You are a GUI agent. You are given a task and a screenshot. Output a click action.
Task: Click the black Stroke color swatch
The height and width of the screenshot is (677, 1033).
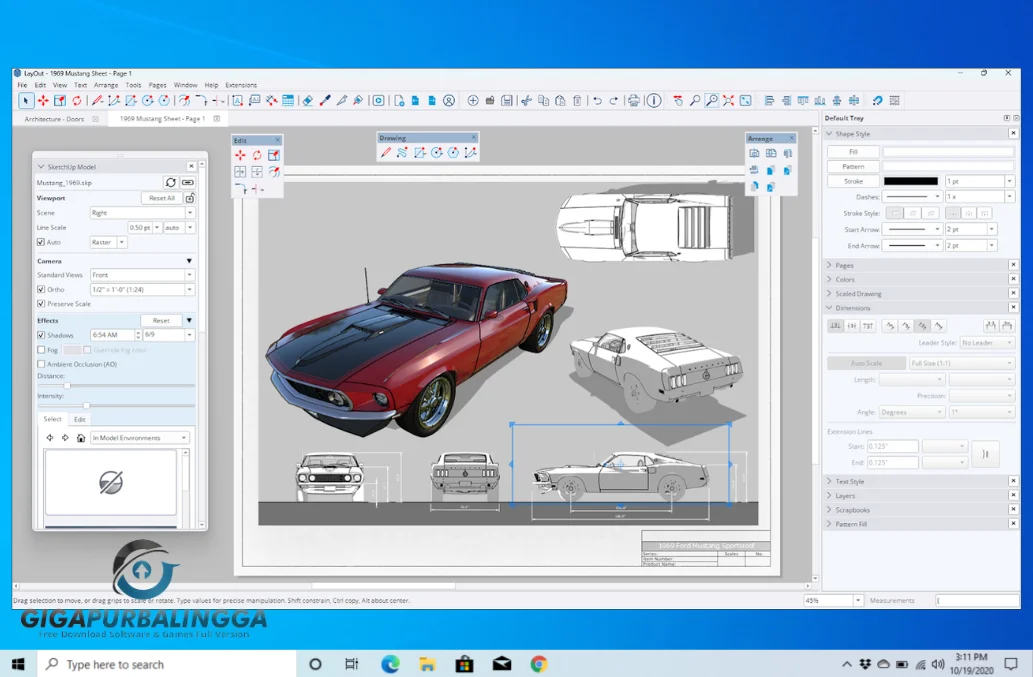pos(910,181)
